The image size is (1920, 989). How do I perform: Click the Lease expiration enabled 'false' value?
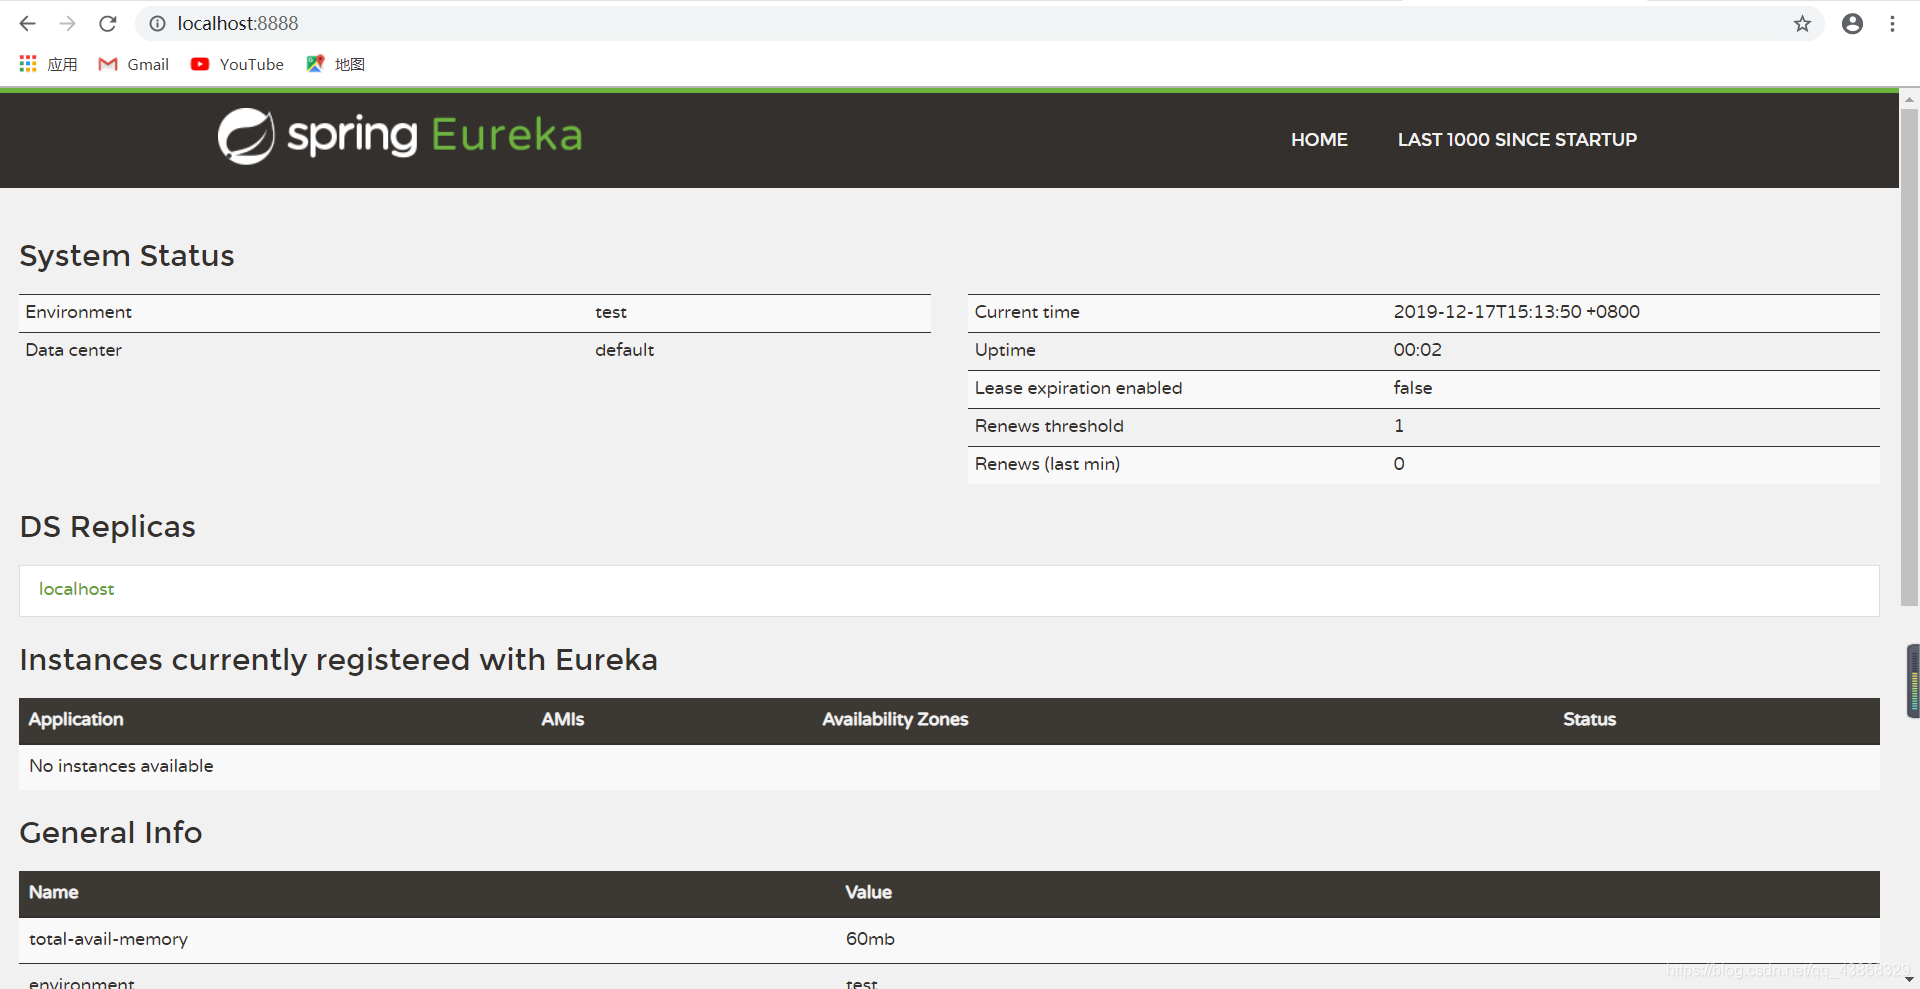(1413, 388)
